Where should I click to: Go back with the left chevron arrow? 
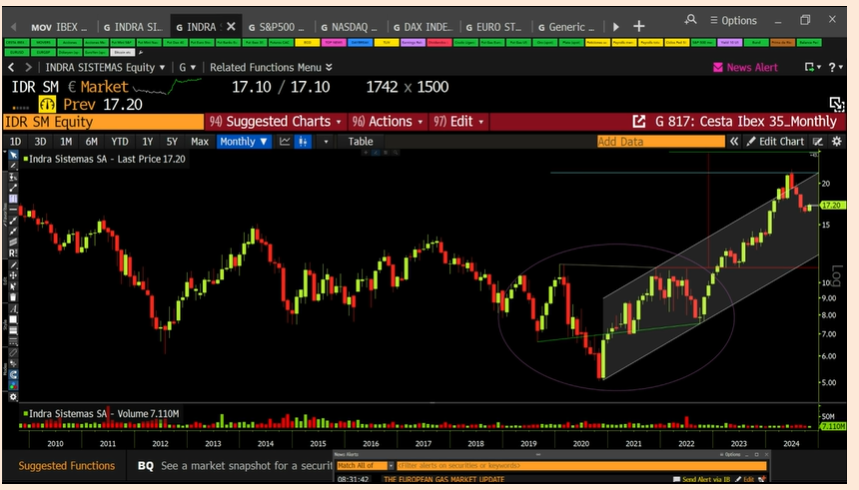pyautogui.click(x=12, y=67)
